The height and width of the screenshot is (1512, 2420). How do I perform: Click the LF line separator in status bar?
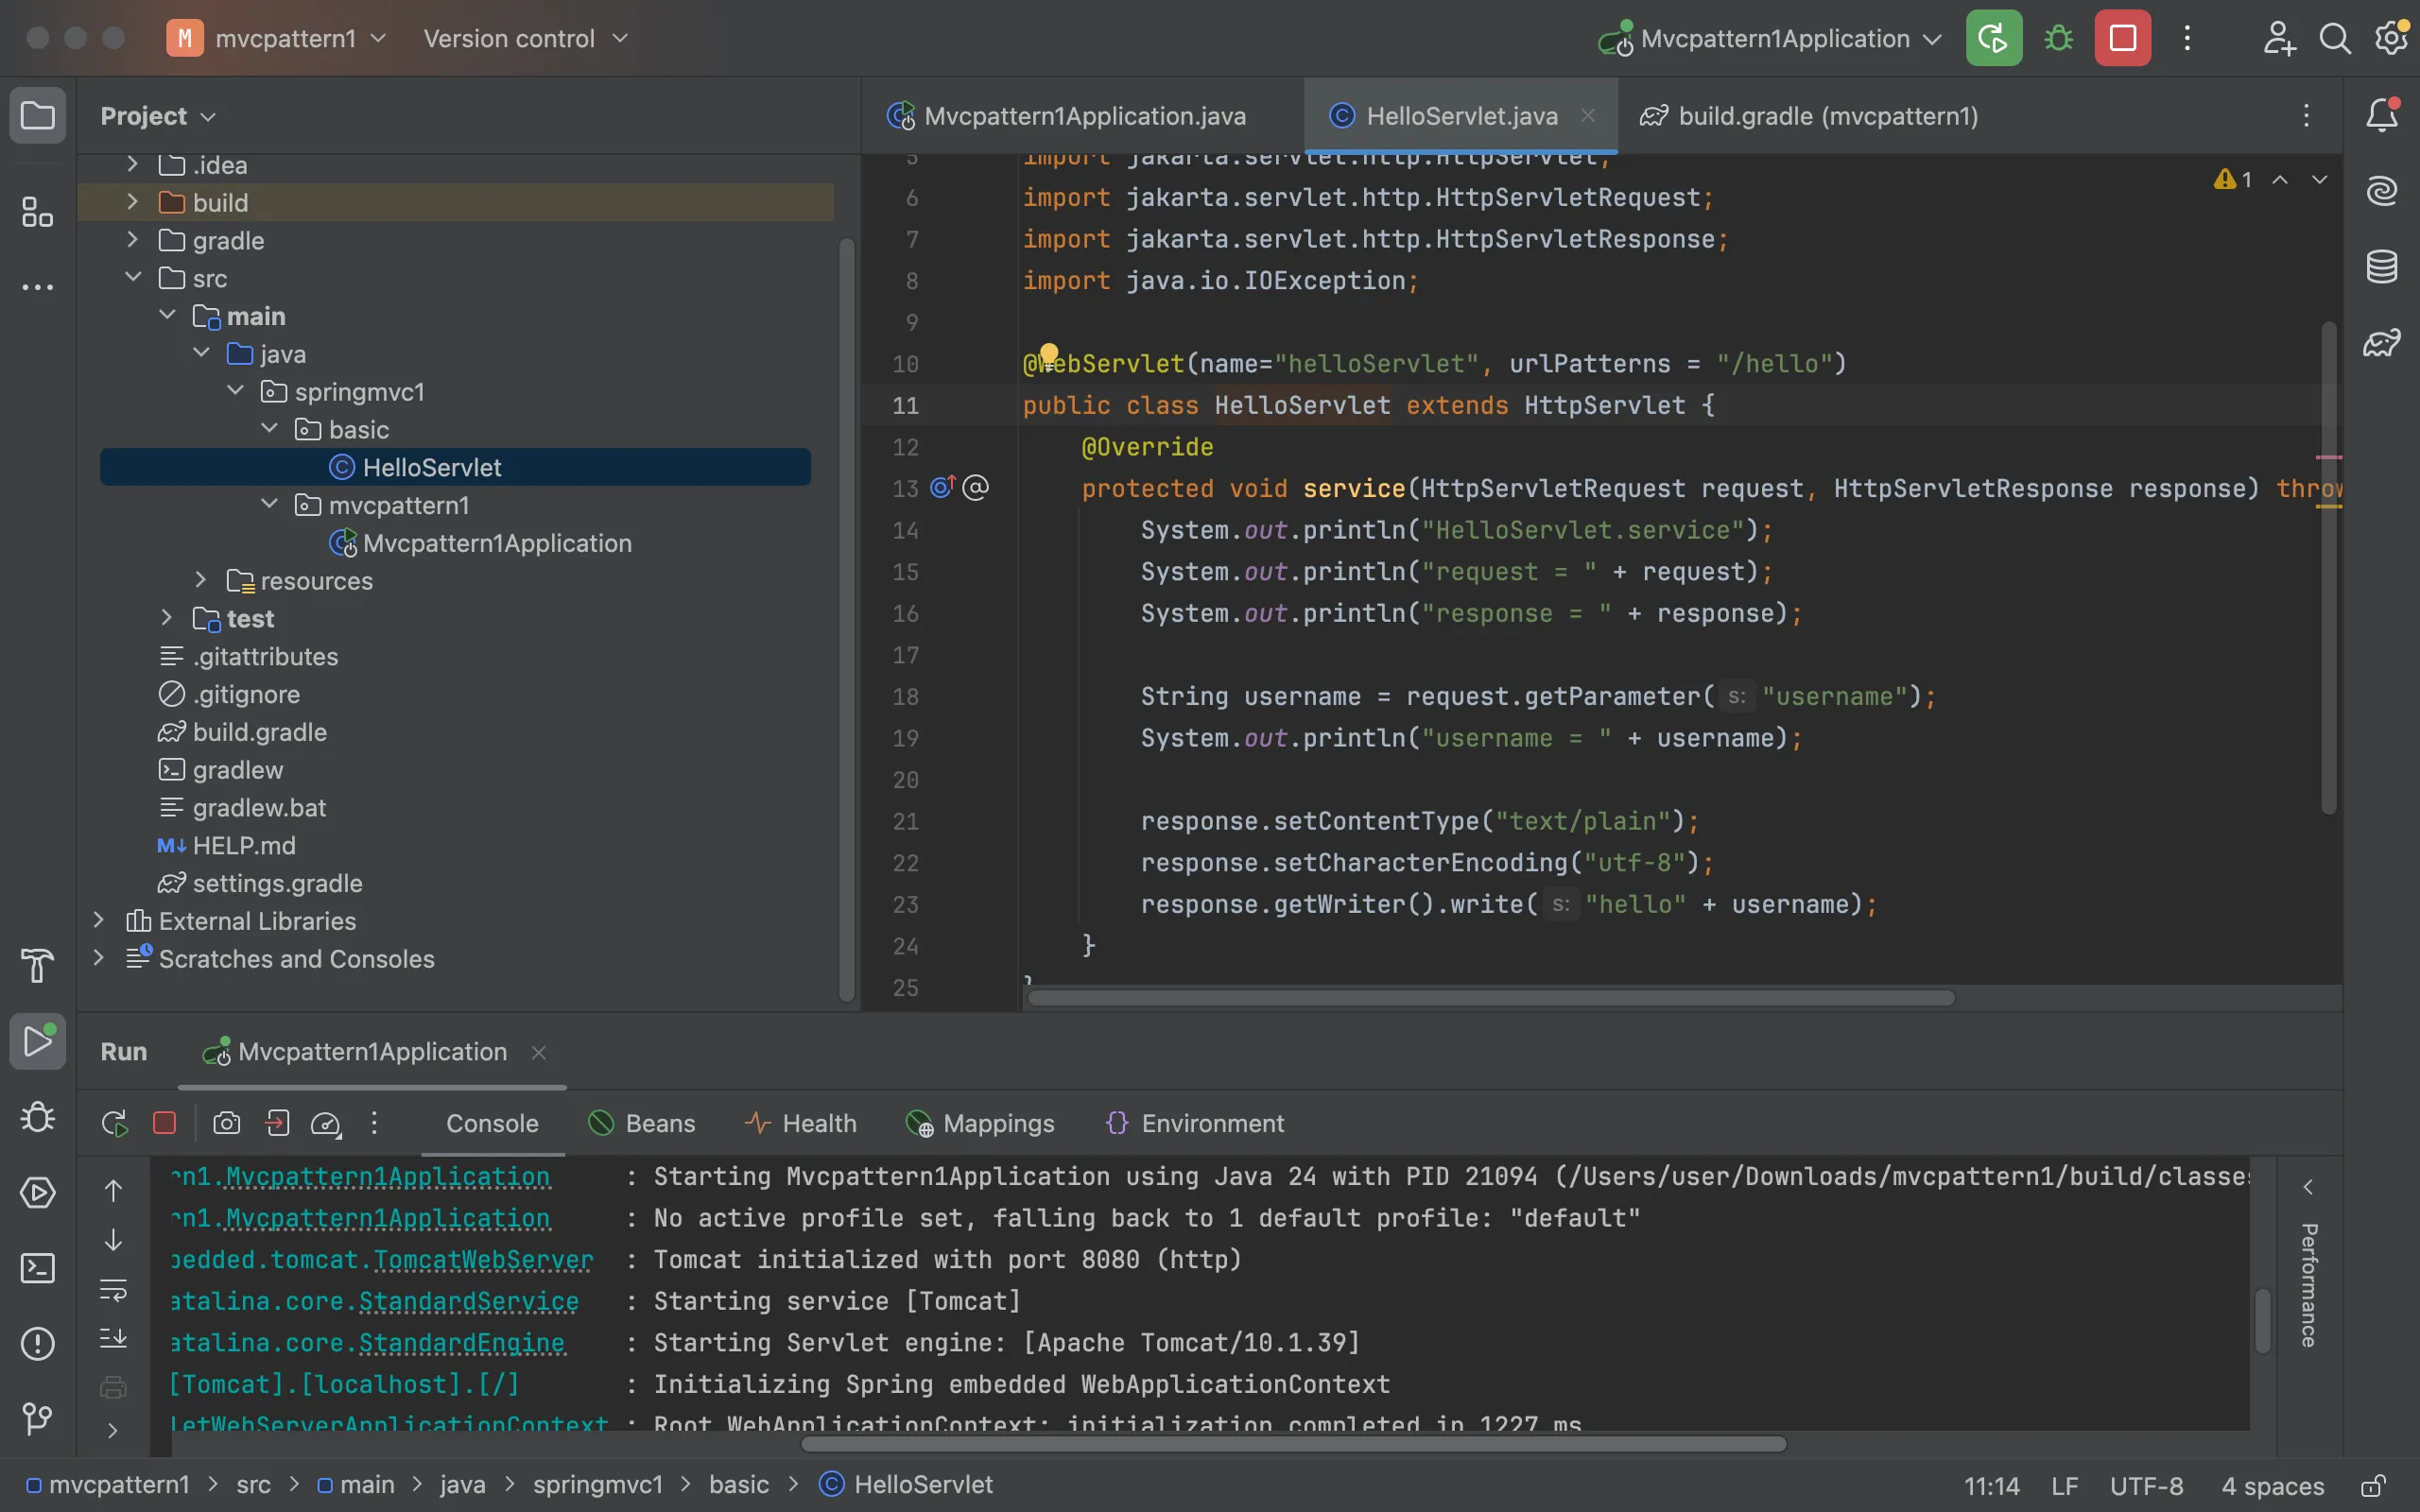(x=2064, y=1486)
